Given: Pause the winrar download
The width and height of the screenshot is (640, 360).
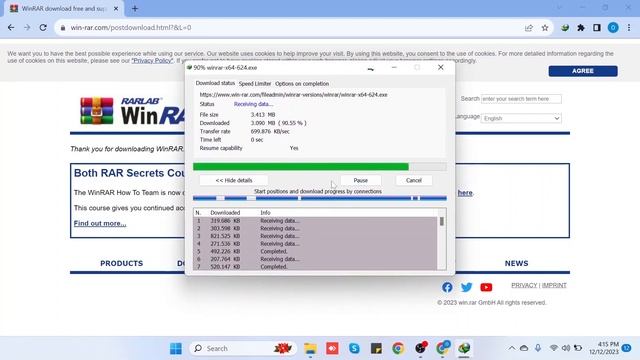Looking at the screenshot, I should click(361, 180).
